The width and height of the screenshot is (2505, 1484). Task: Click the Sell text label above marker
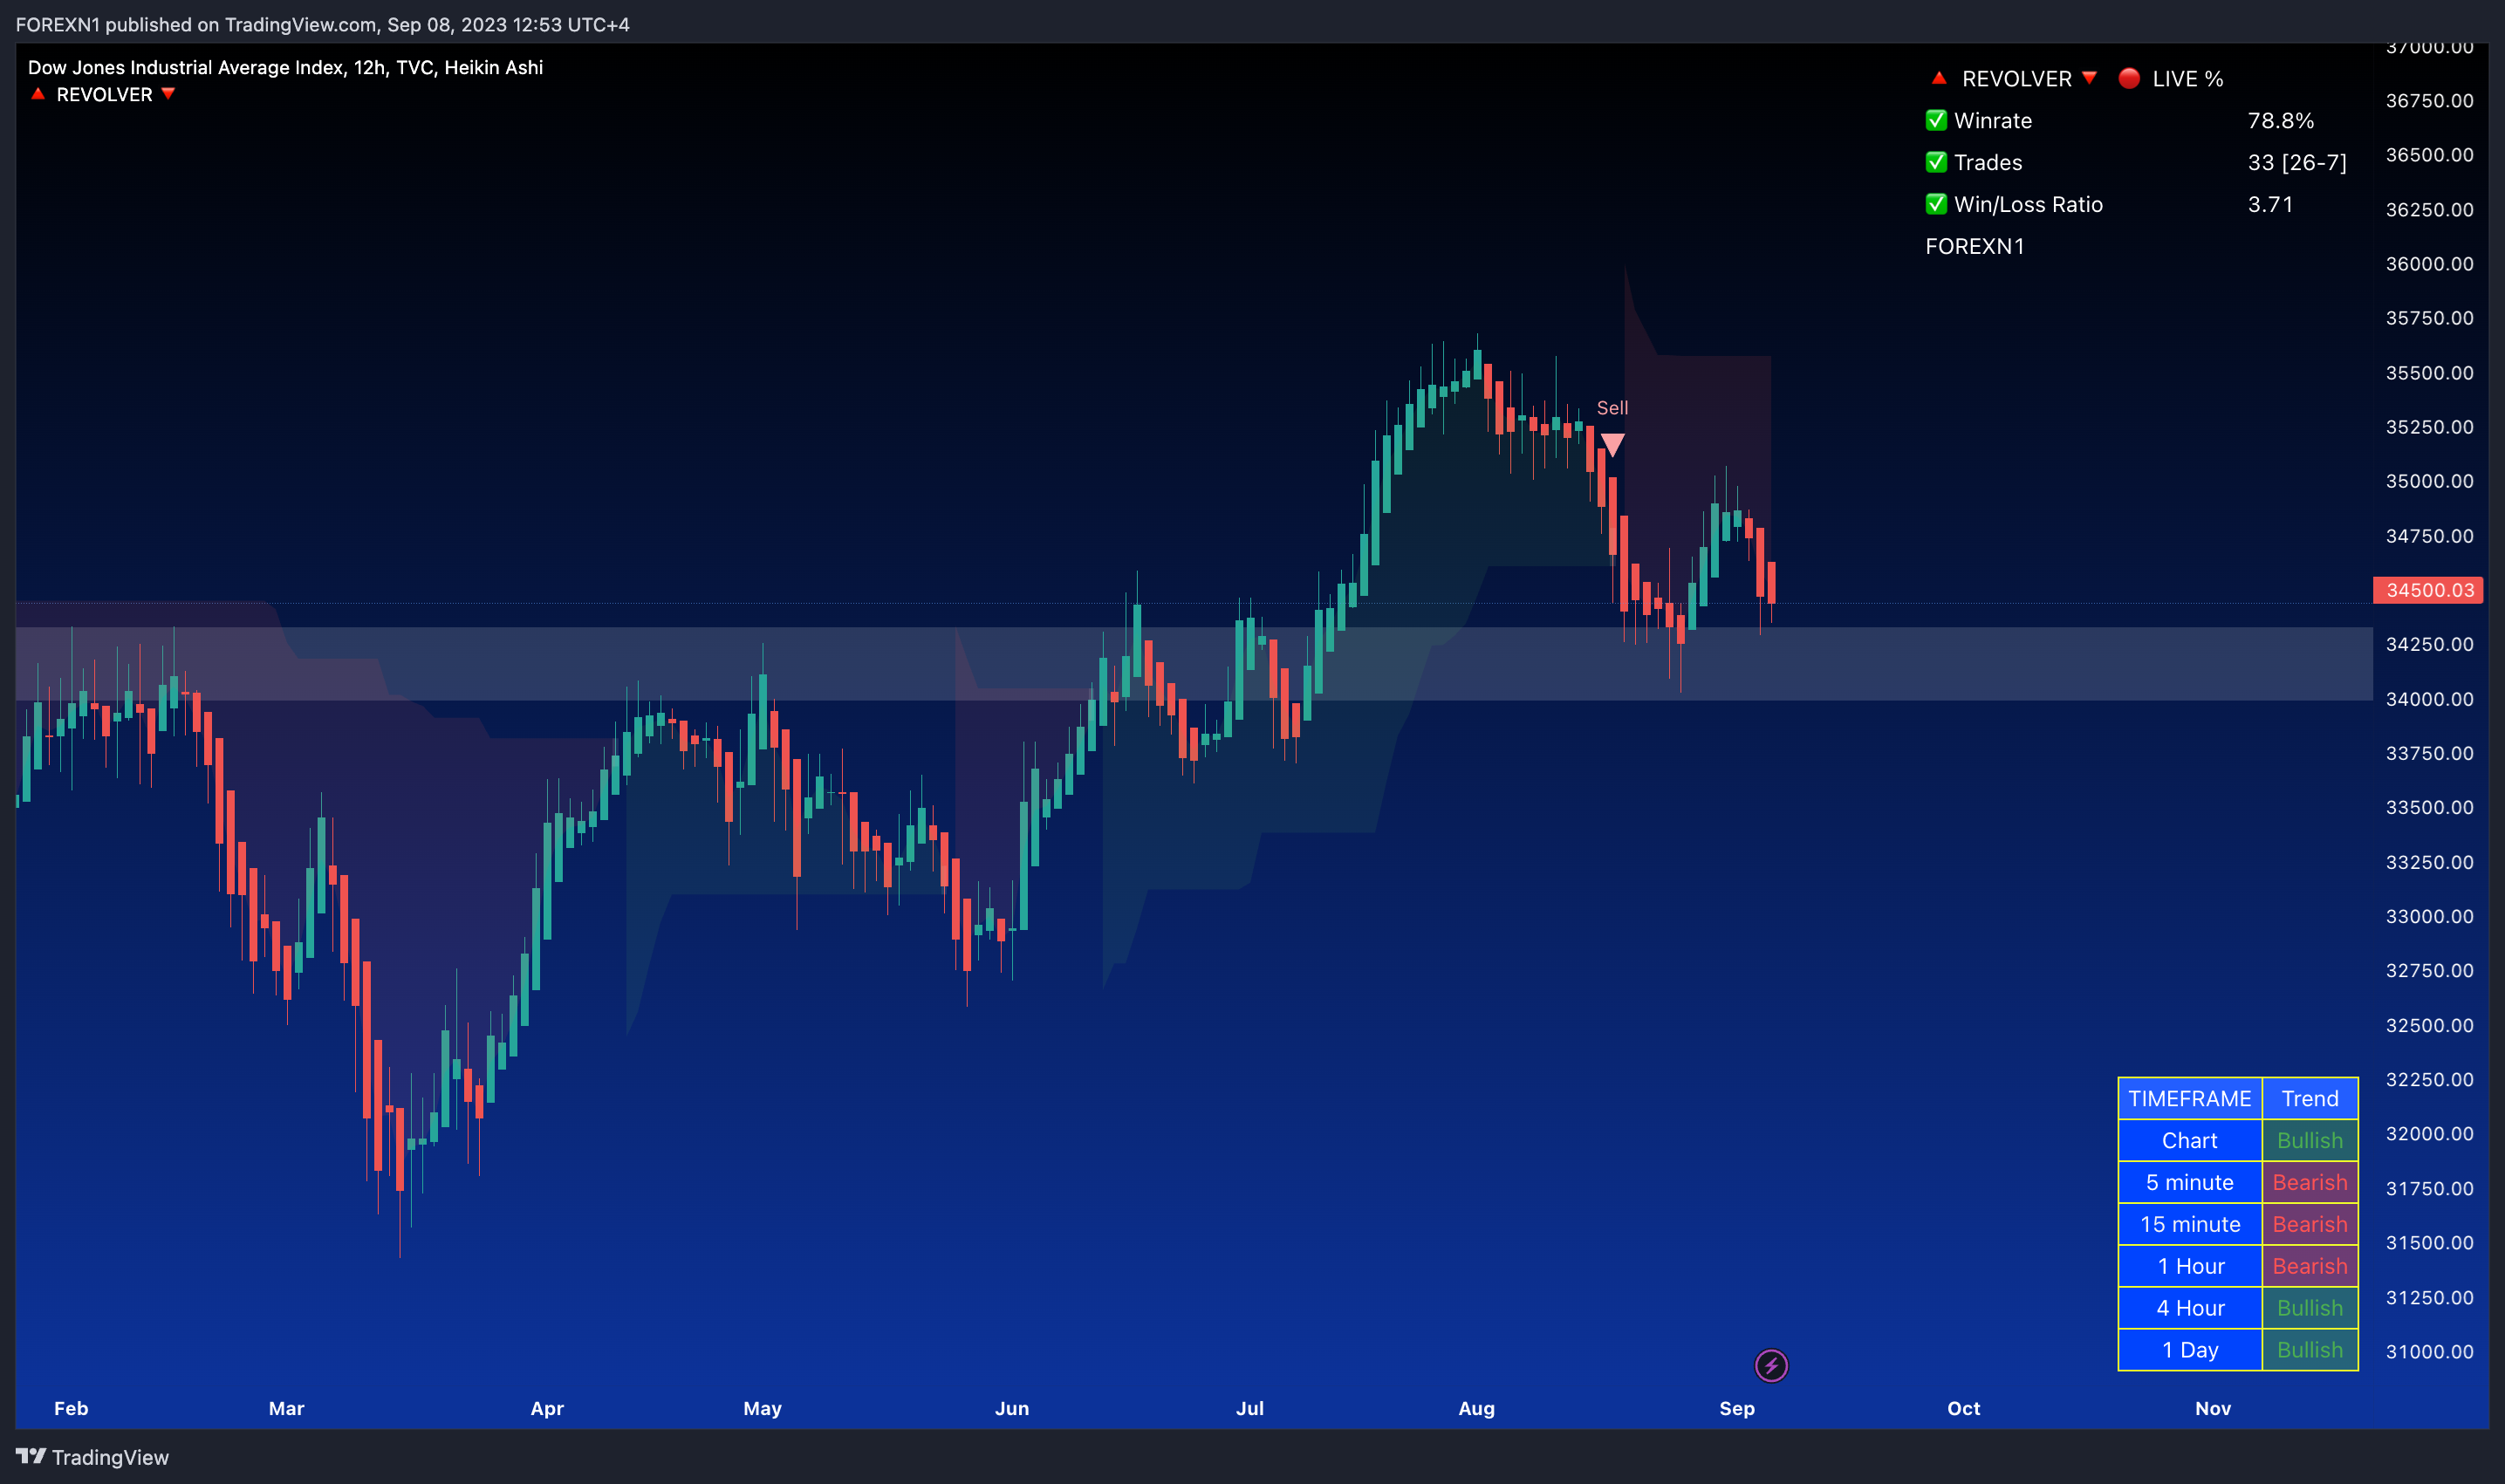(1612, 407)
